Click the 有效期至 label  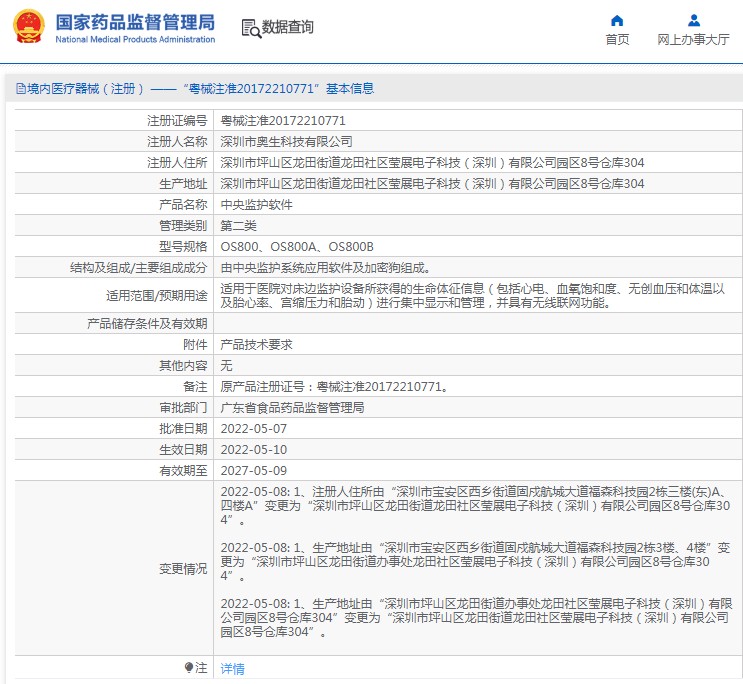coord(183,471)
